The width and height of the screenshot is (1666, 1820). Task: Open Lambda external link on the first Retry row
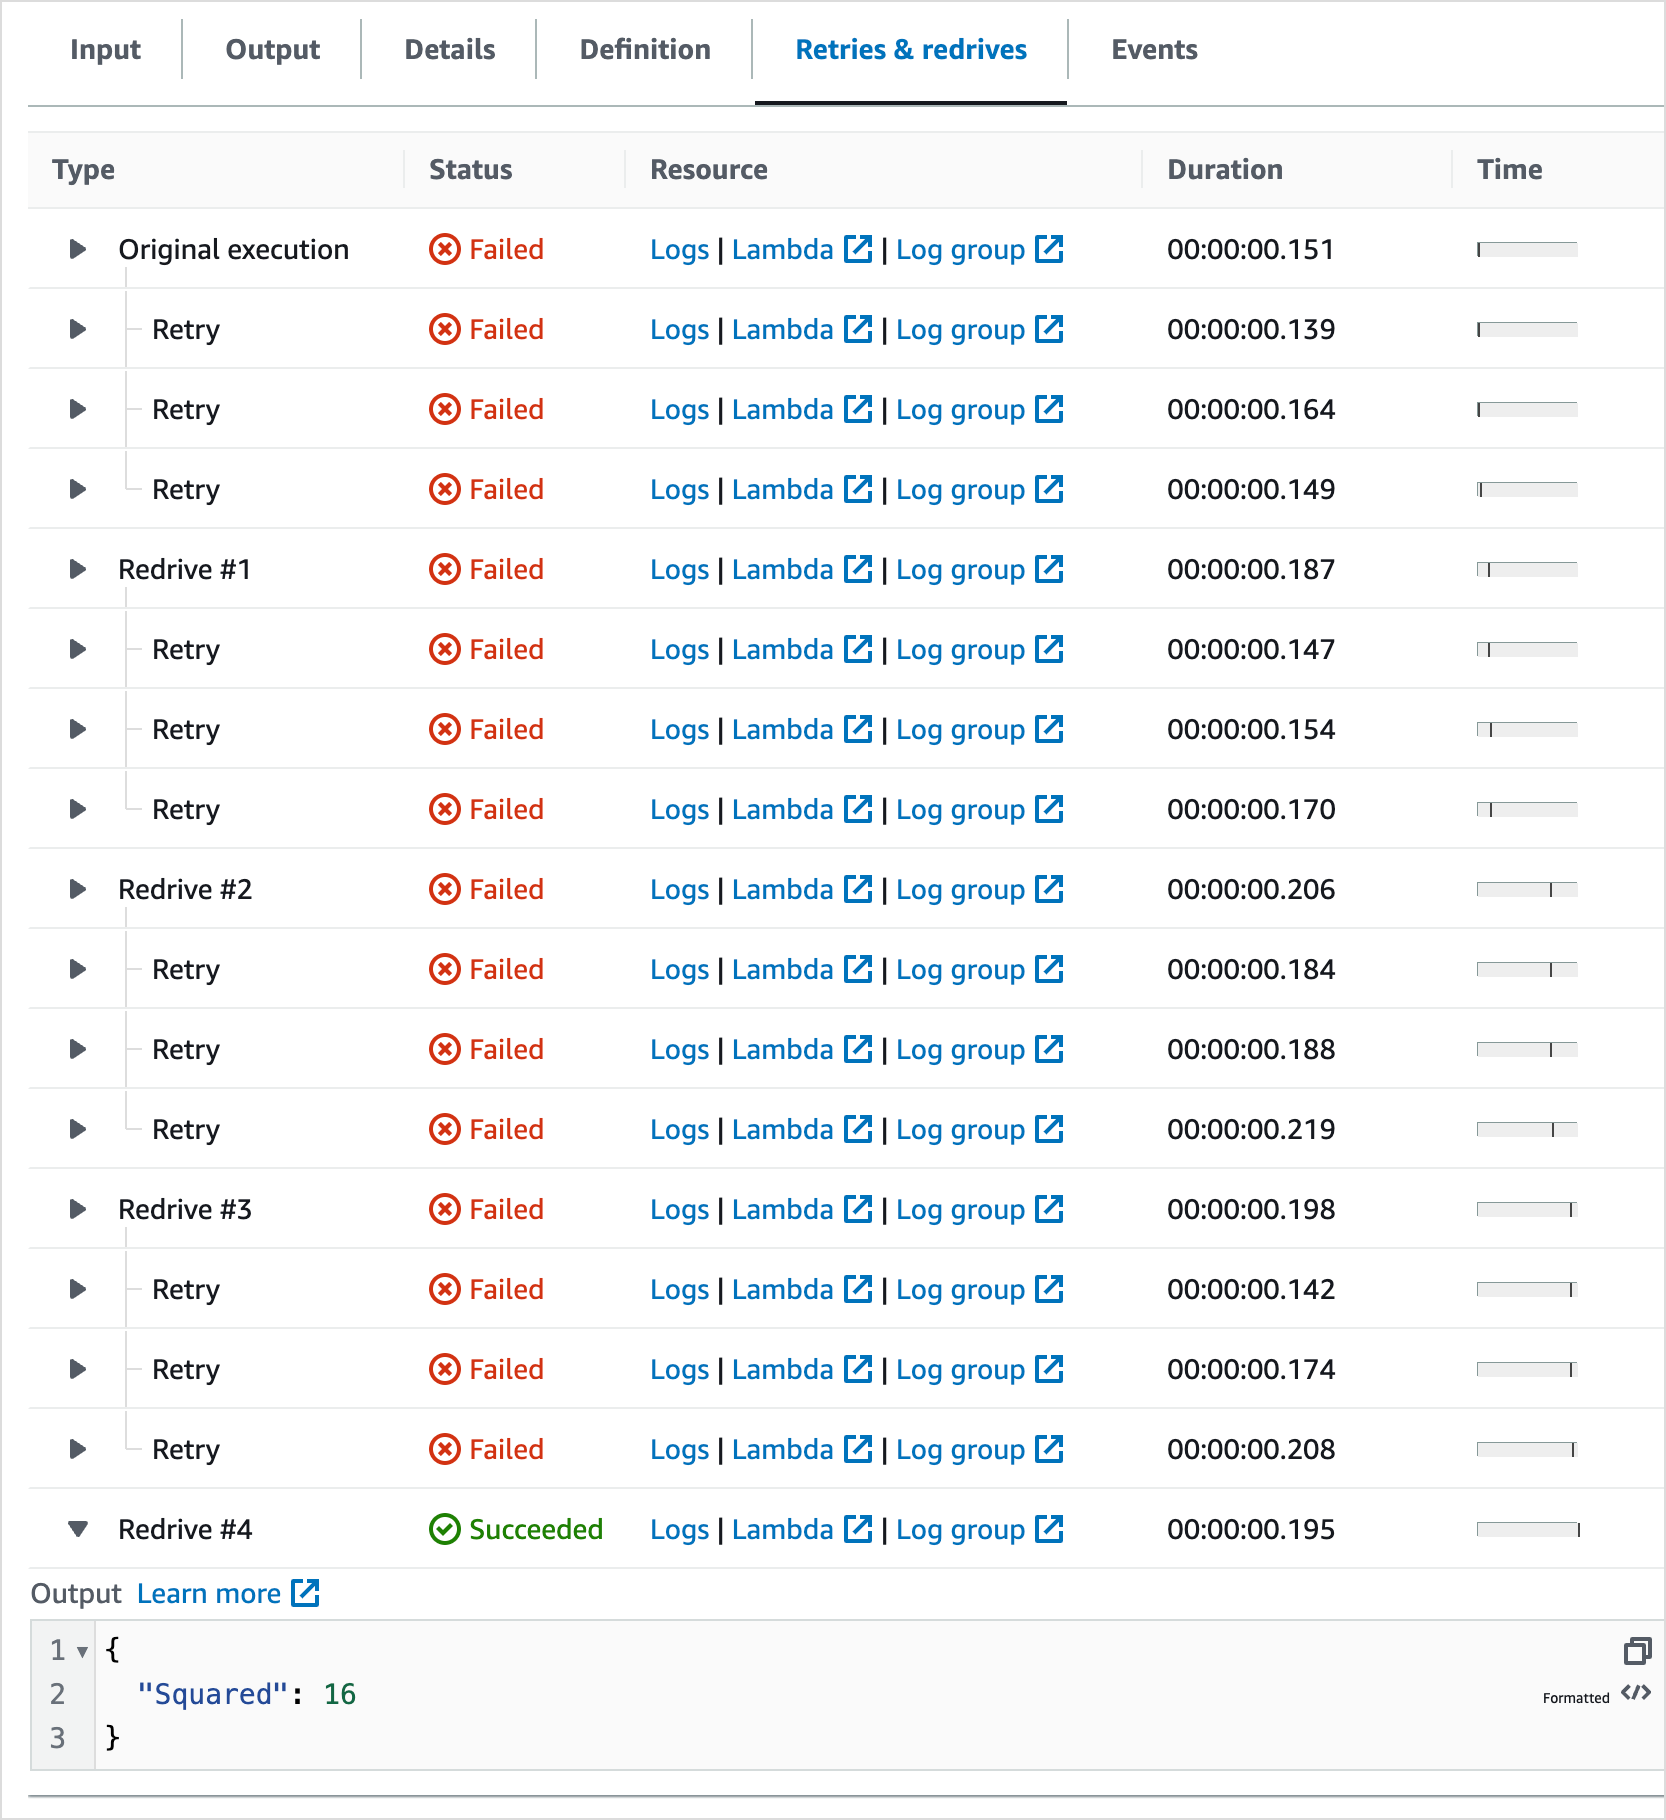pos(859,329)
